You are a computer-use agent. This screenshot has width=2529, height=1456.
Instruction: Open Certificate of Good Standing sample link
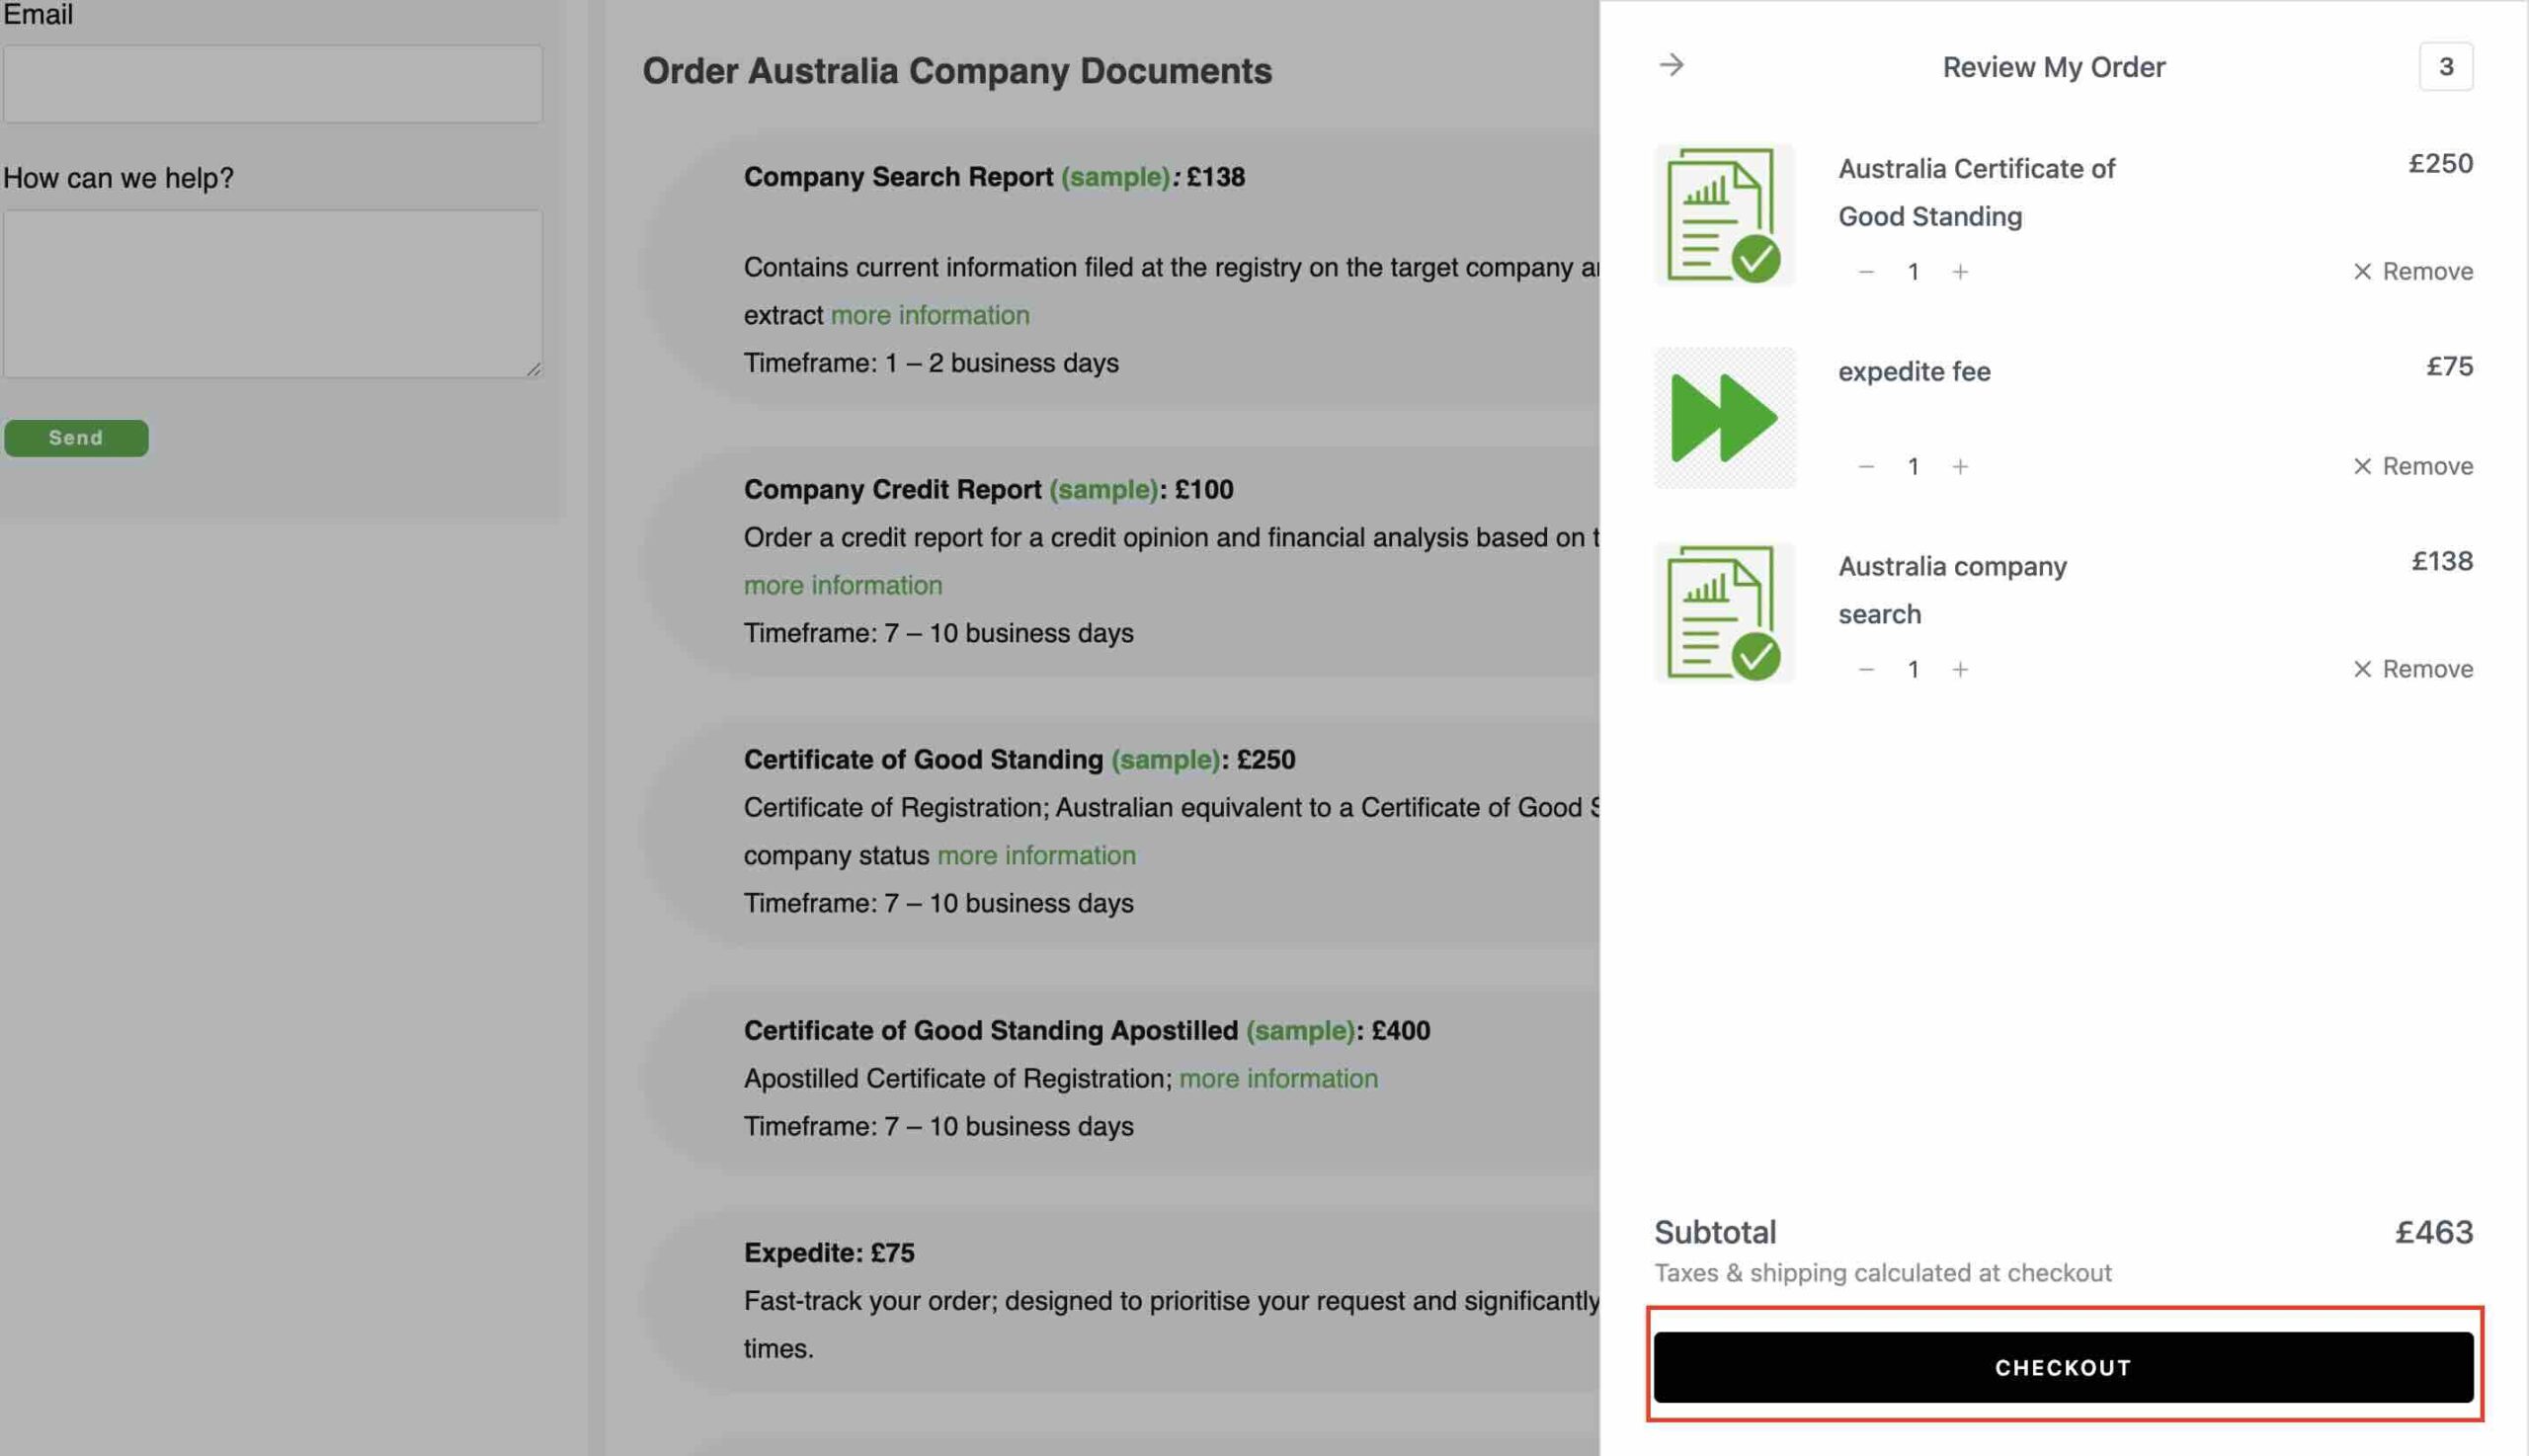[1165, 760]
